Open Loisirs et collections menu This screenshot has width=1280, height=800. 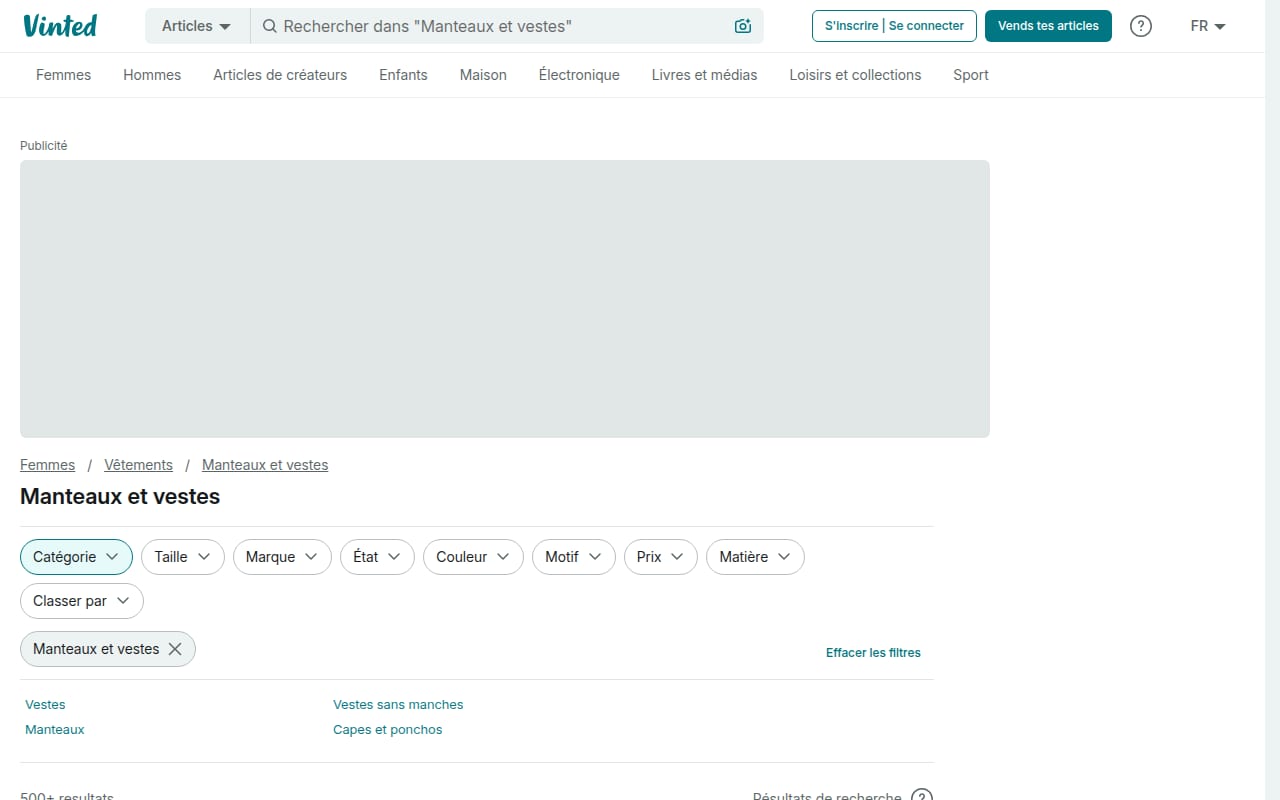coord(855,75)
